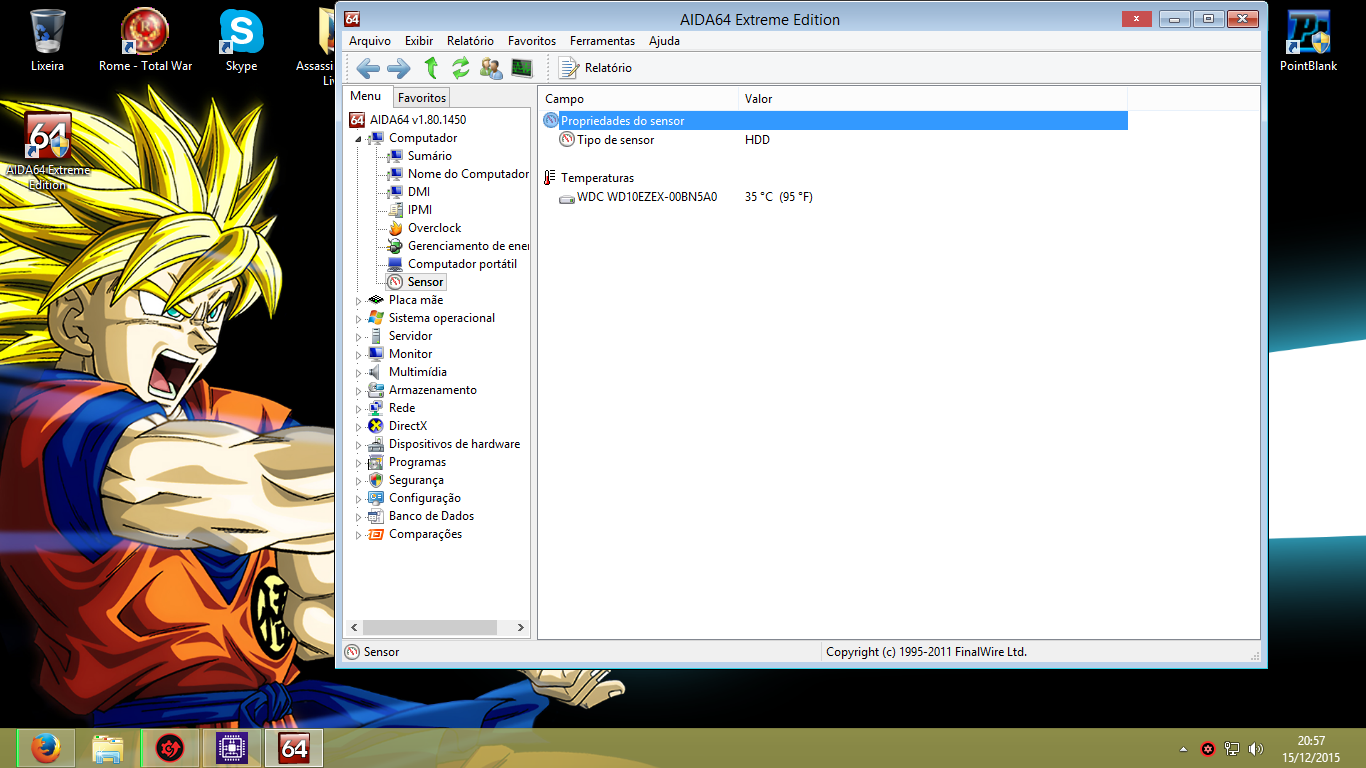Select the WDC WD10EZEX-00BN5A0 drive row
The width and height of the screenshot is (1366, 768).
(x=834, y=197)
